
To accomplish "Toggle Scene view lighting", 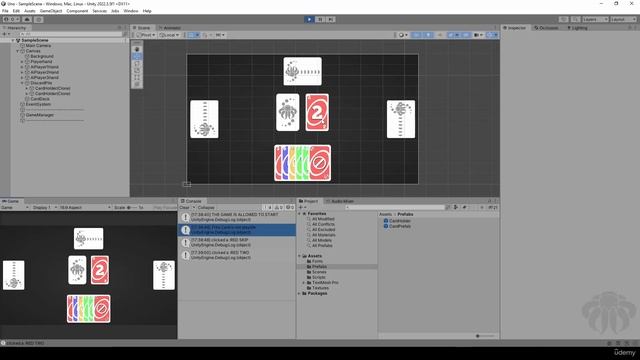I will click(x=428, y=35).
